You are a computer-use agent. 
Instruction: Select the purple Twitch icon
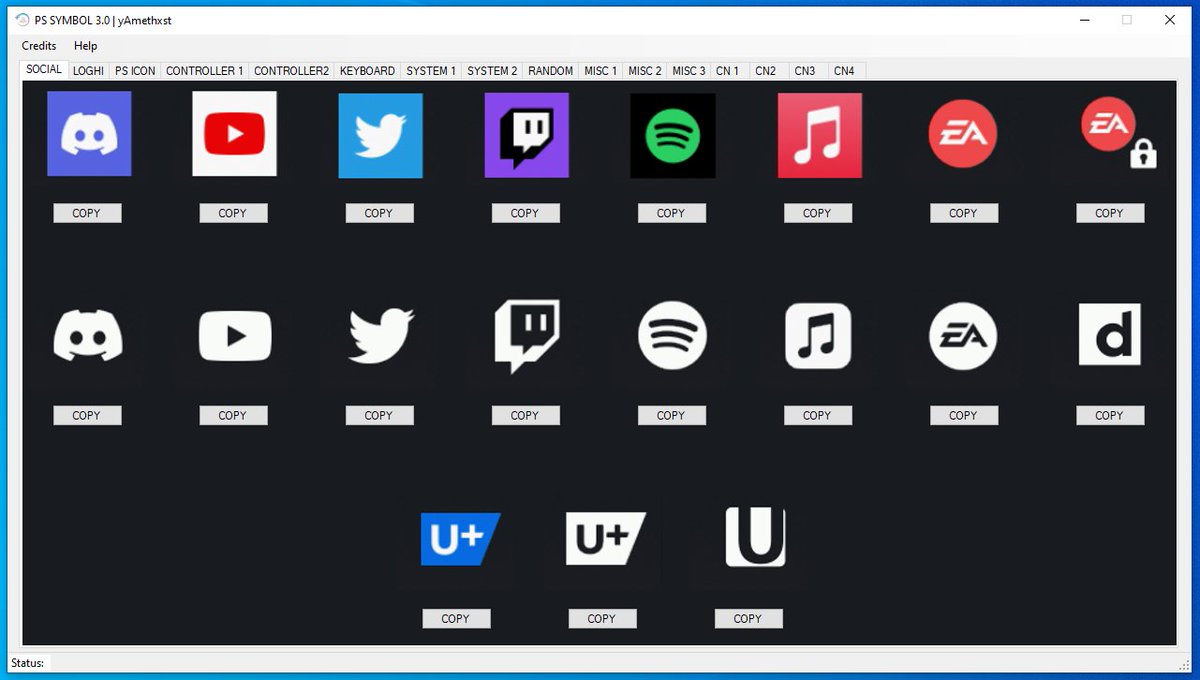tap(527, 135)
